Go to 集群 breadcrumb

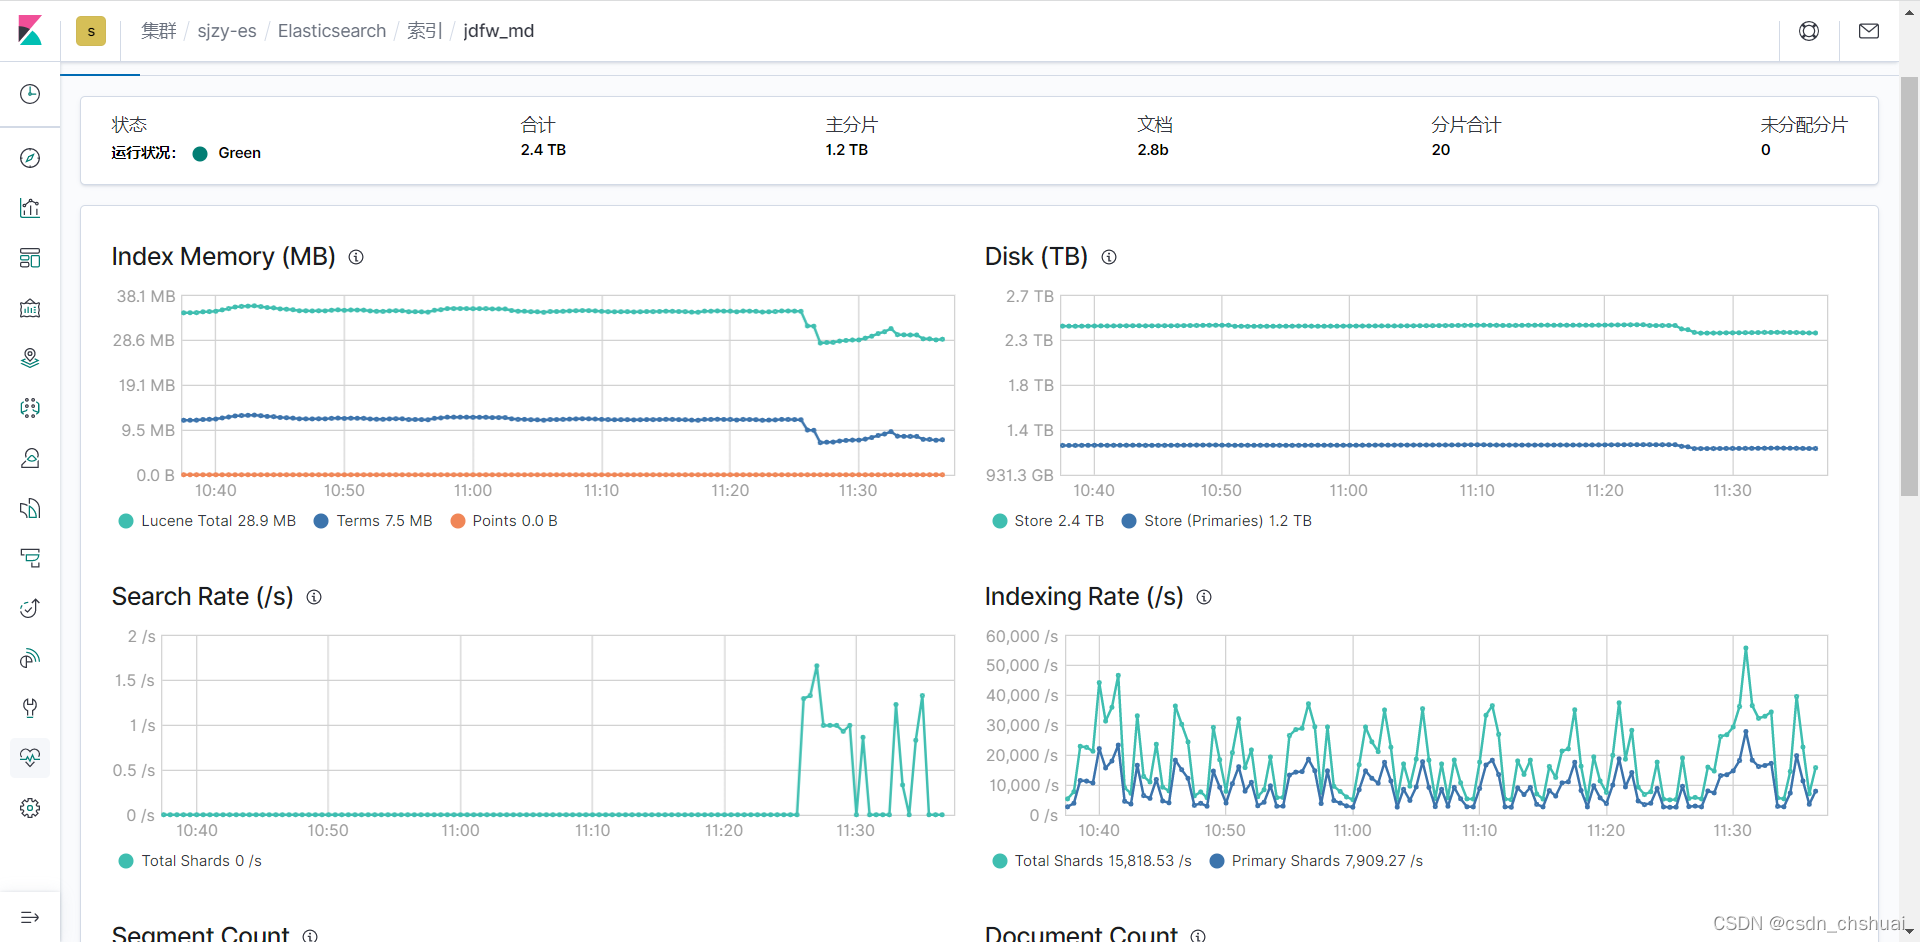[158, 31]
